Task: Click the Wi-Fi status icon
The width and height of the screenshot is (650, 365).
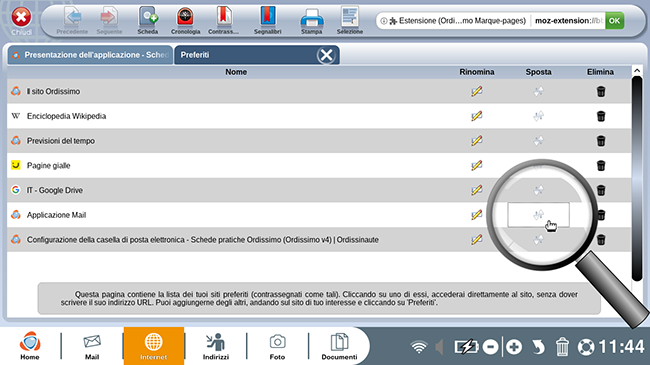Action: 419,347
